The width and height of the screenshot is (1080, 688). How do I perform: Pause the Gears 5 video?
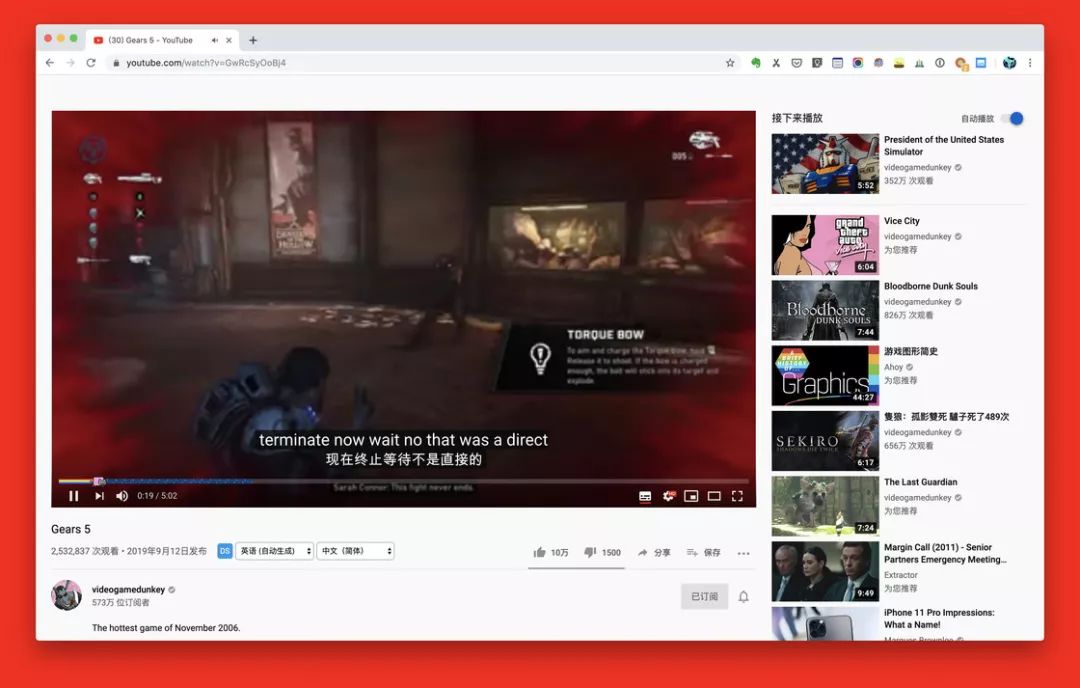pyautogui.click(x=74, y=496)
